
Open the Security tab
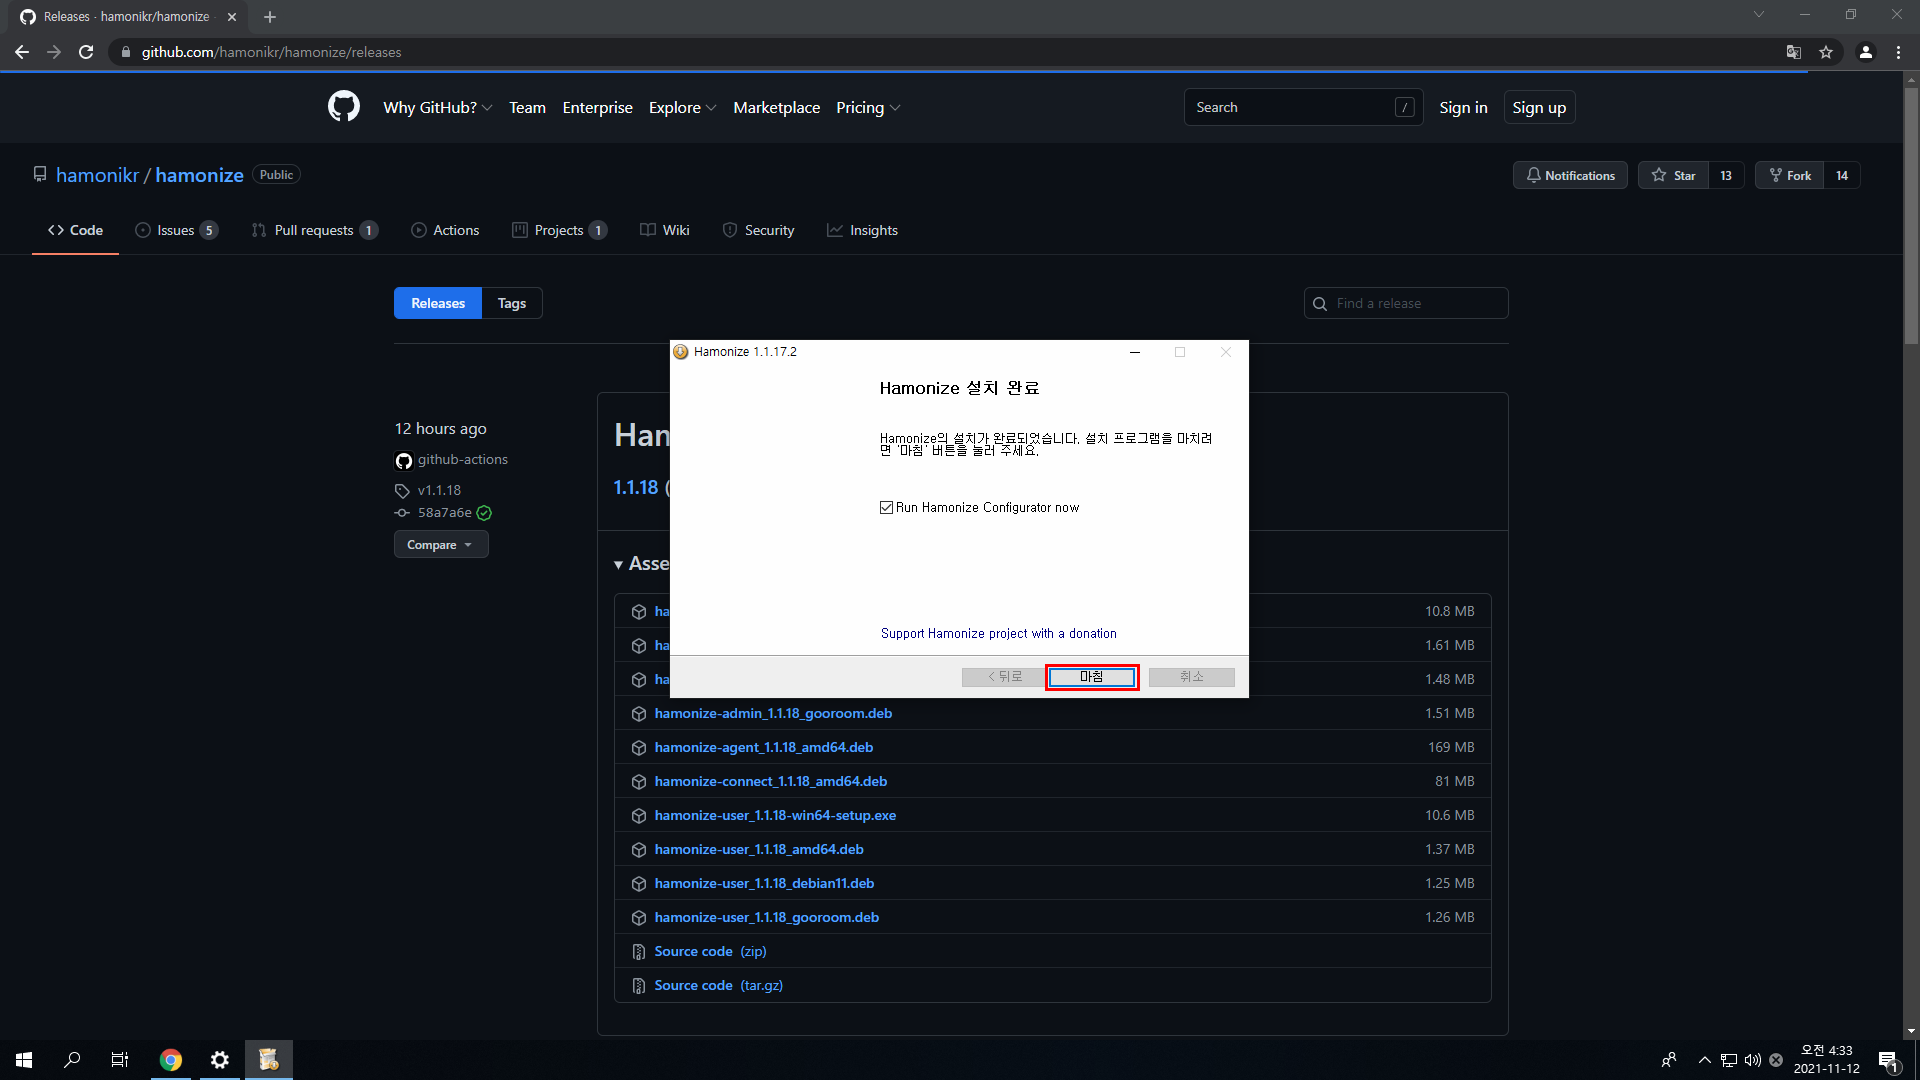(x=758, y=230)
